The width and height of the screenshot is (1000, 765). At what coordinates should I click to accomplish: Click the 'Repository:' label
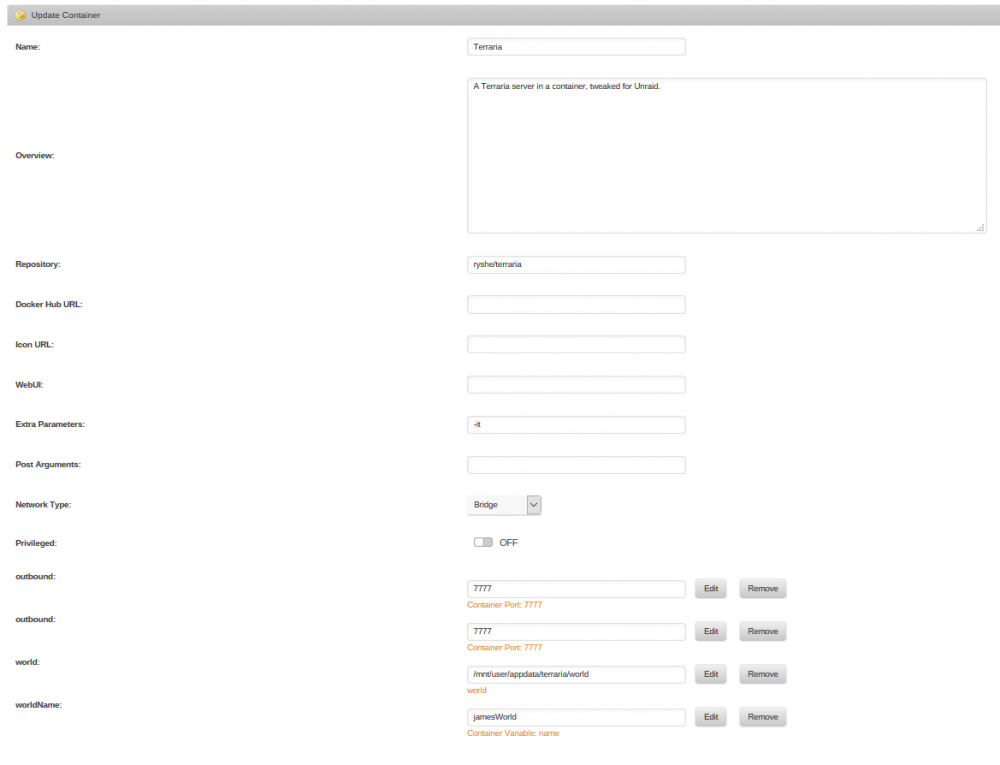click(x=38, y=264)
